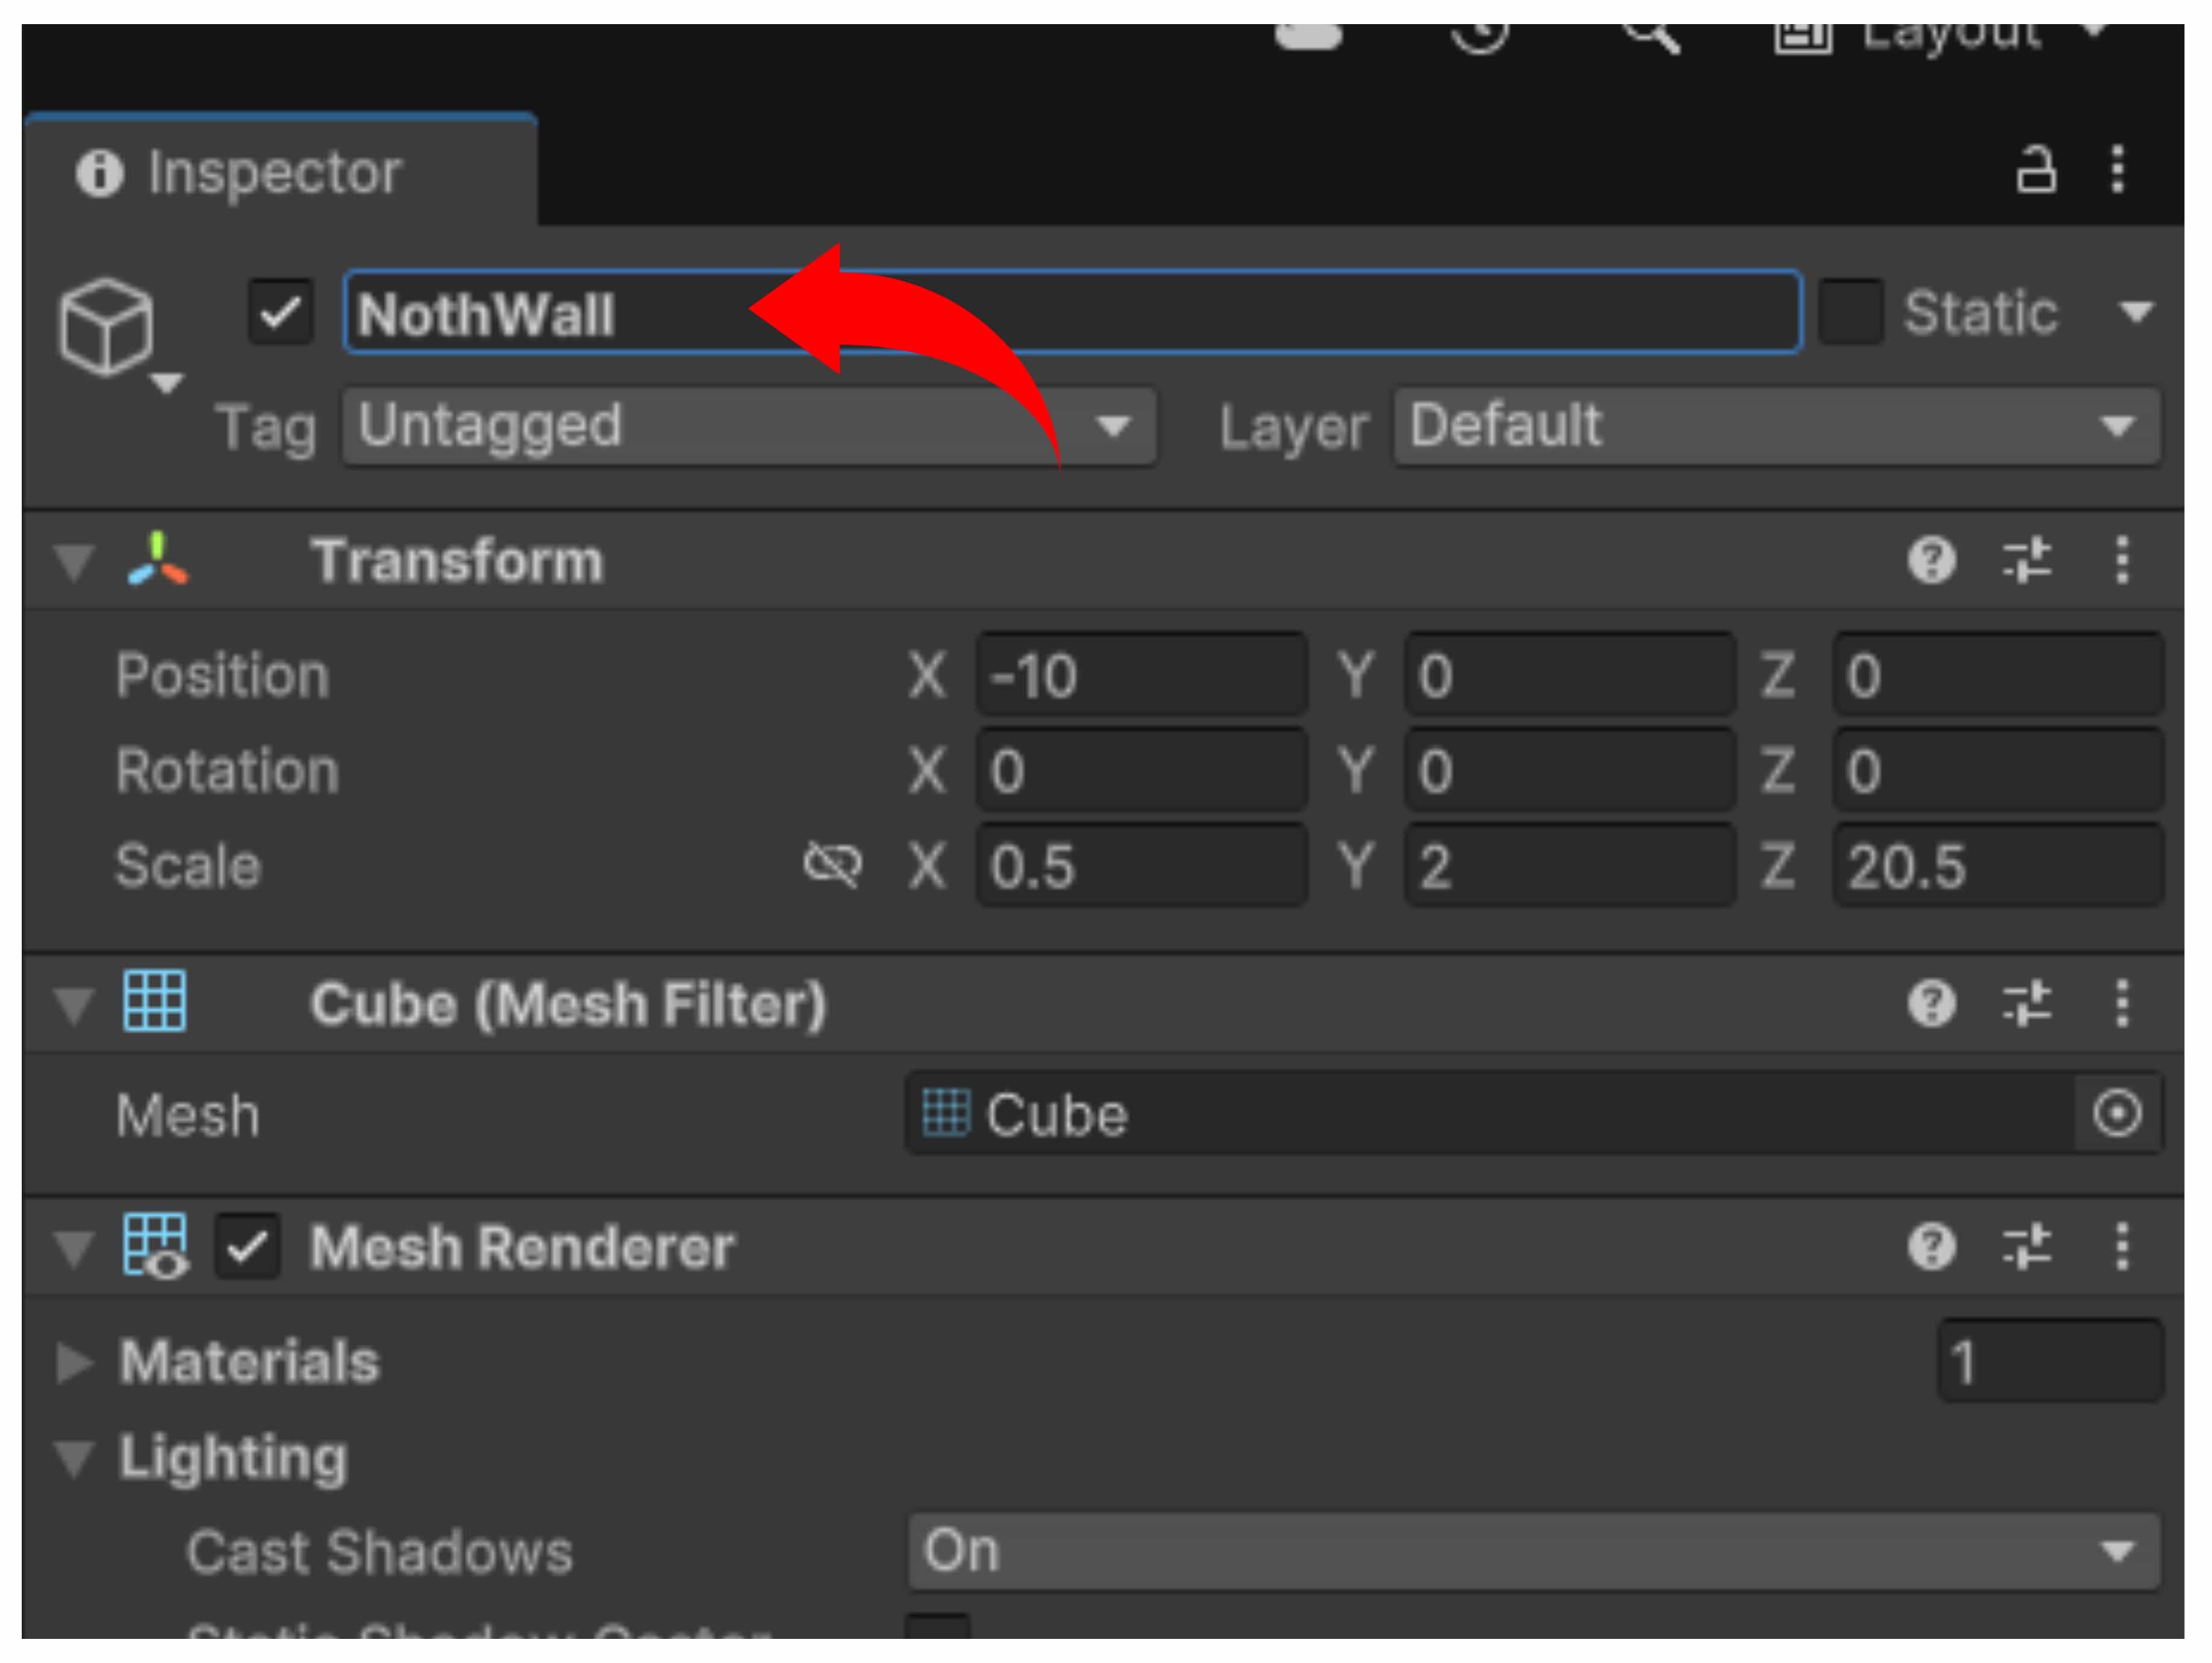Screen dimensions: 2212x1663
Task: Open Transform component help reference
Action: [x=1930, y=560]
